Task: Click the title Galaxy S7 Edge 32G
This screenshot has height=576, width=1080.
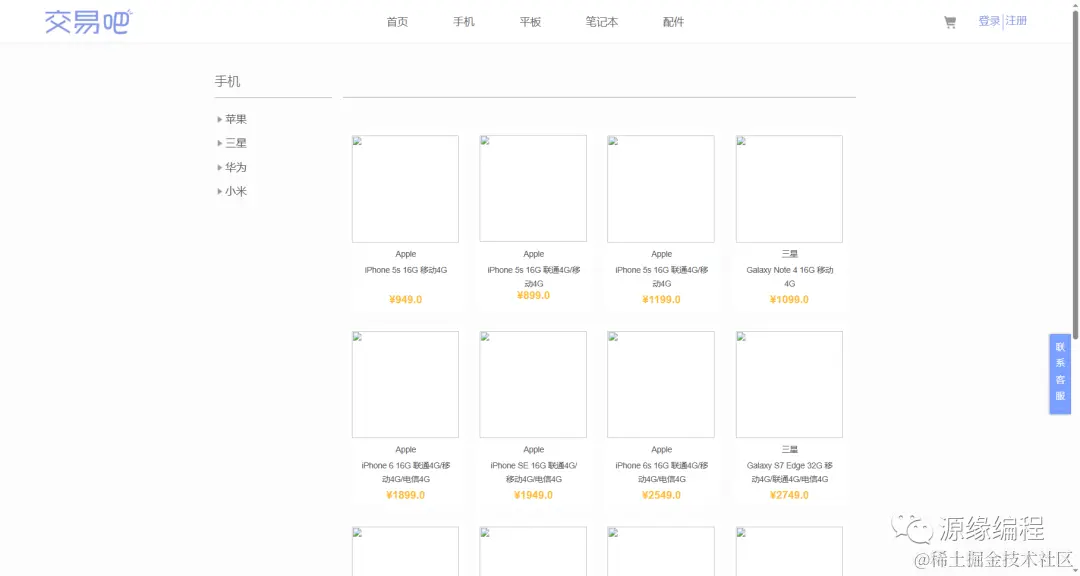Action: [789, 472]
